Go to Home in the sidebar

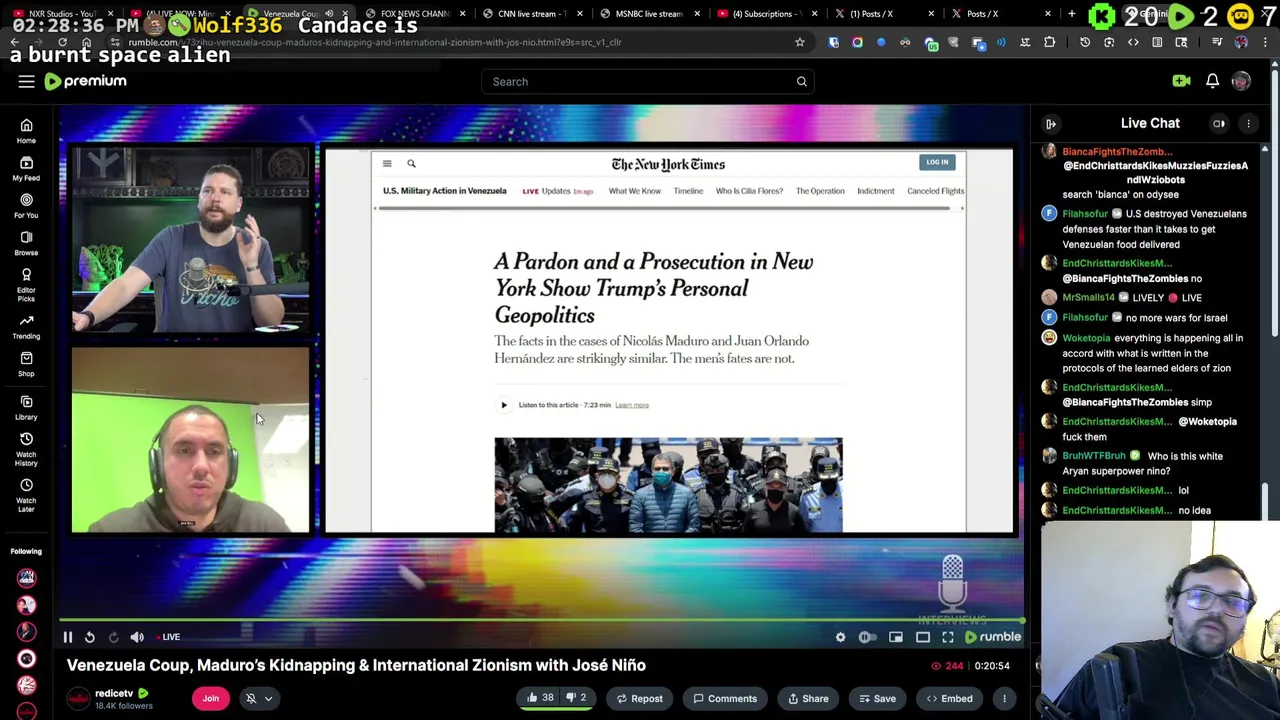pos(26,131)
